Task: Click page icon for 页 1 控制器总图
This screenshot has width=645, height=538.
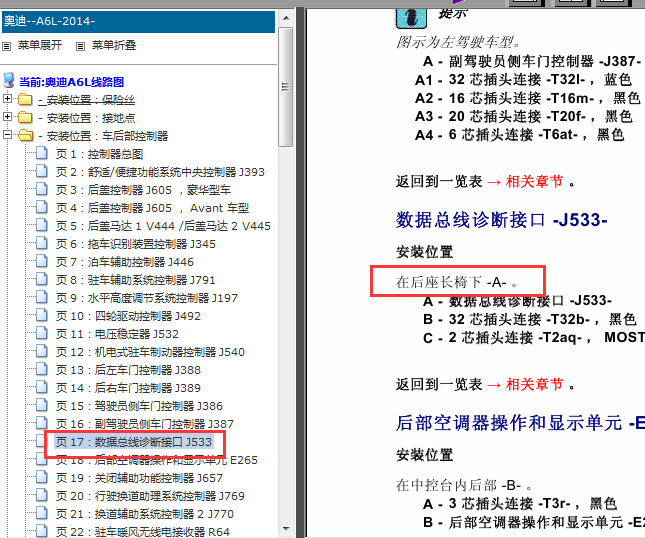Action: (42, 153)
